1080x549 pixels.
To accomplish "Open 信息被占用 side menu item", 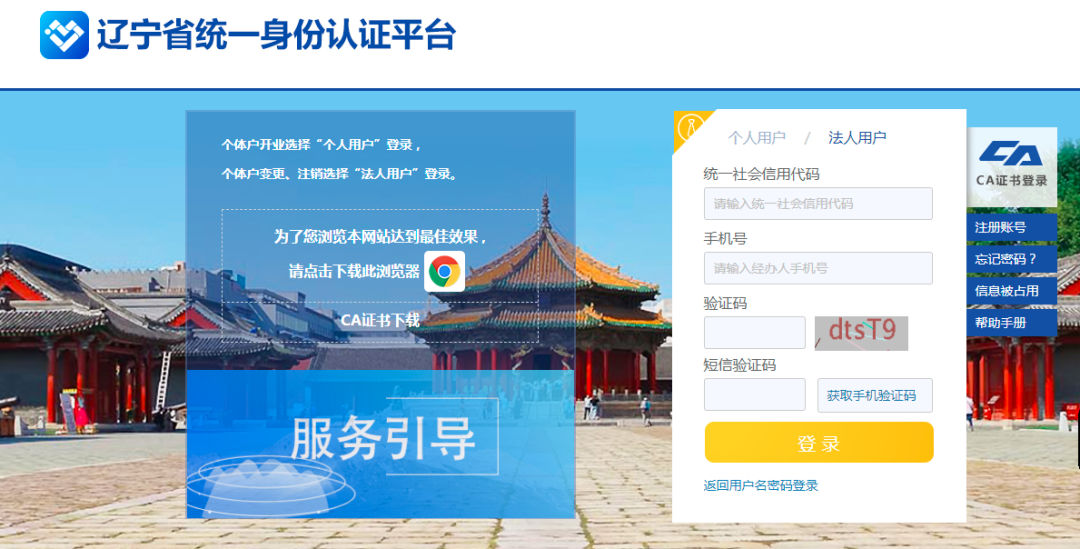I will coord(1011,291).
